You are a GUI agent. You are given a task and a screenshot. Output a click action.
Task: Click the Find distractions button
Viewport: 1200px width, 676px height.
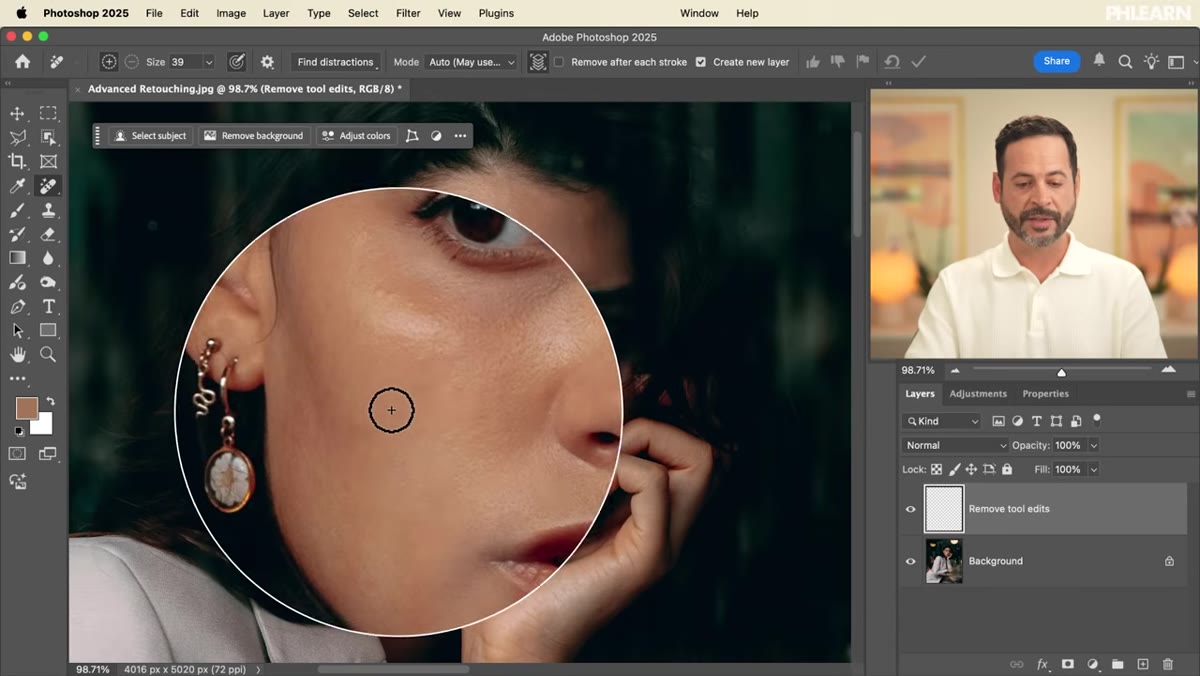pyautogui.click(x=335, y=62)
